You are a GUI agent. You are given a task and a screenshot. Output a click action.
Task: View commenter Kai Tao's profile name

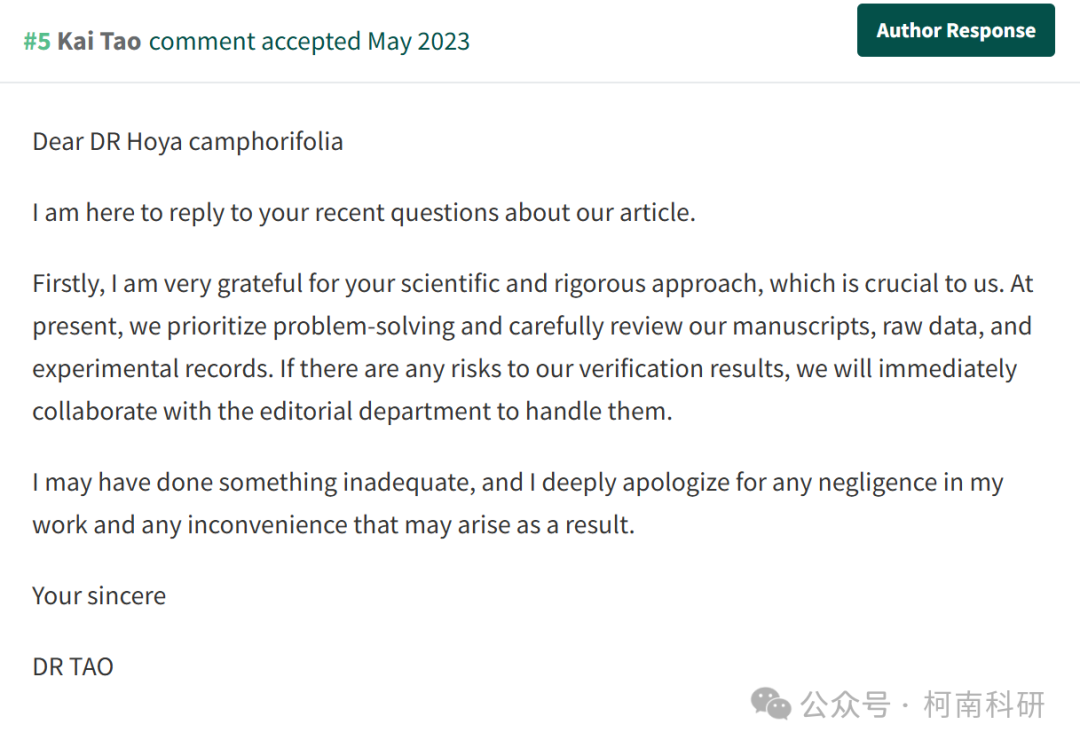(99, 41)
